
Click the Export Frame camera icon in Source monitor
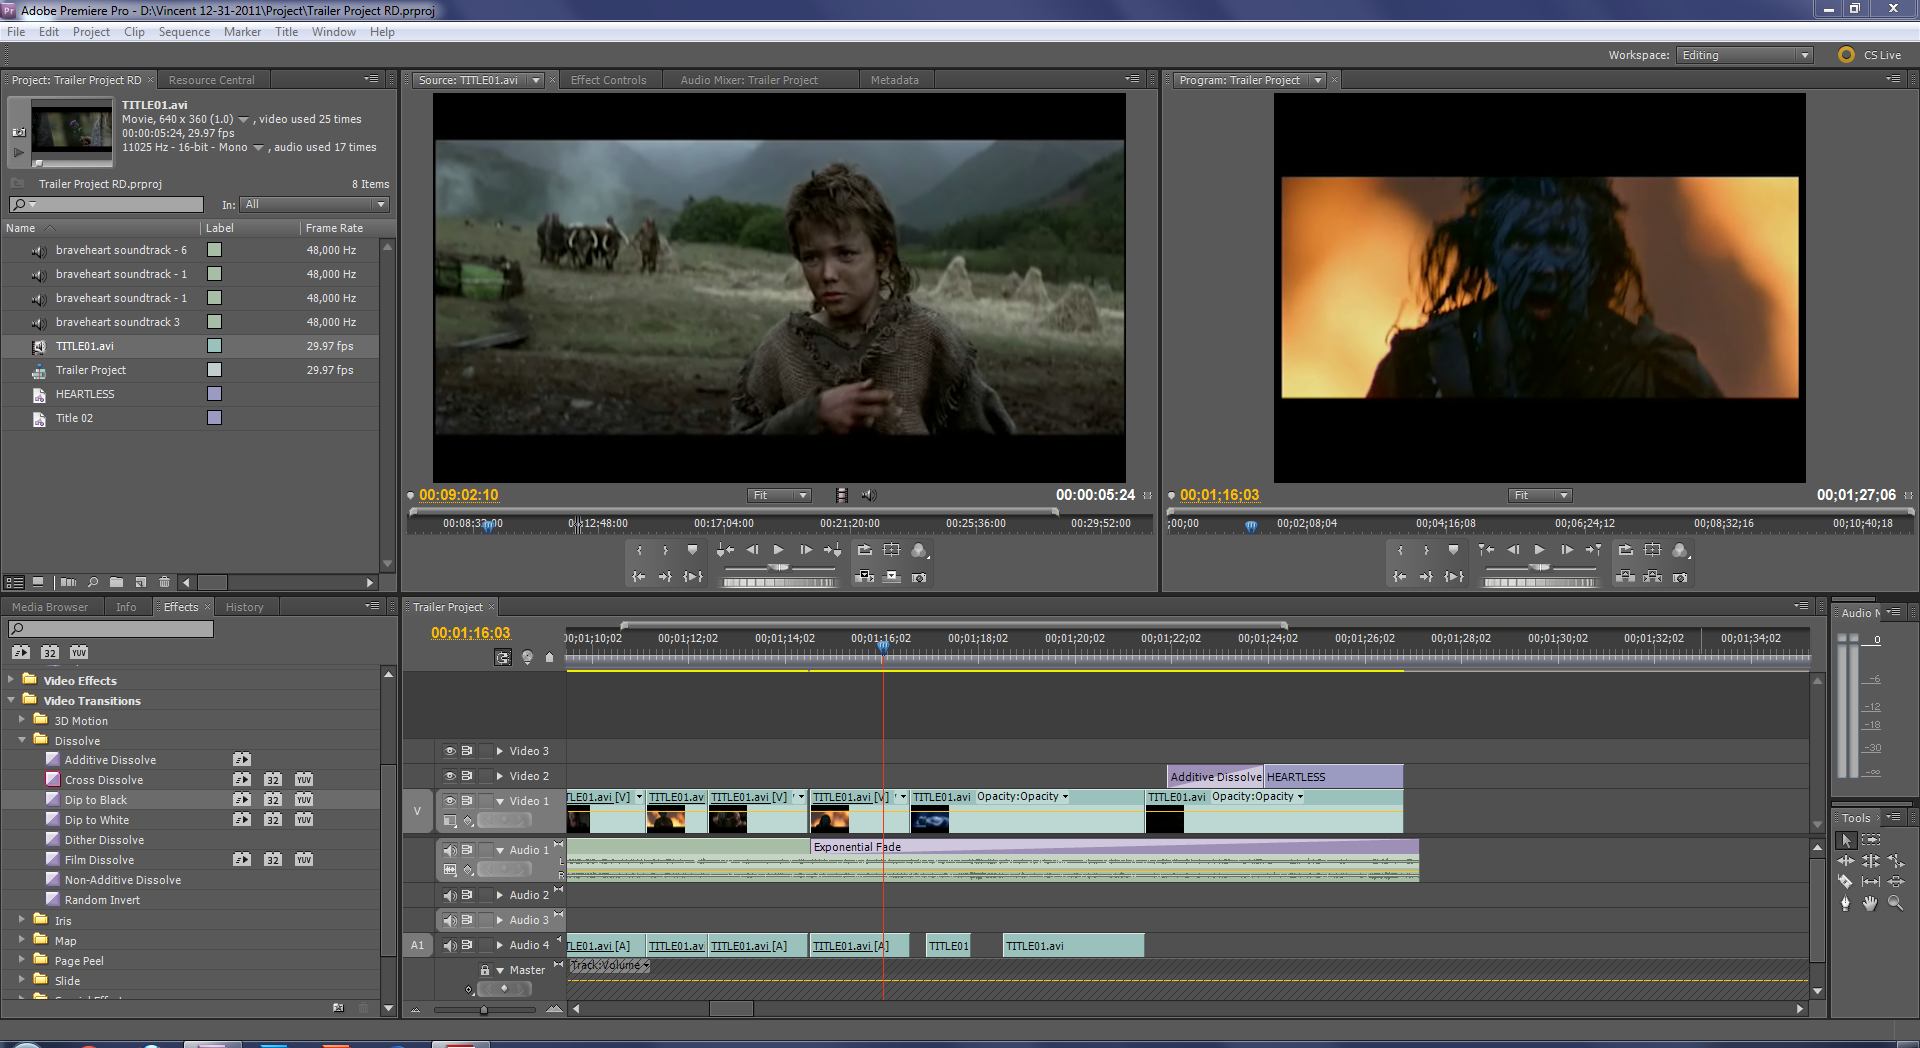click(x=919, y=577)
